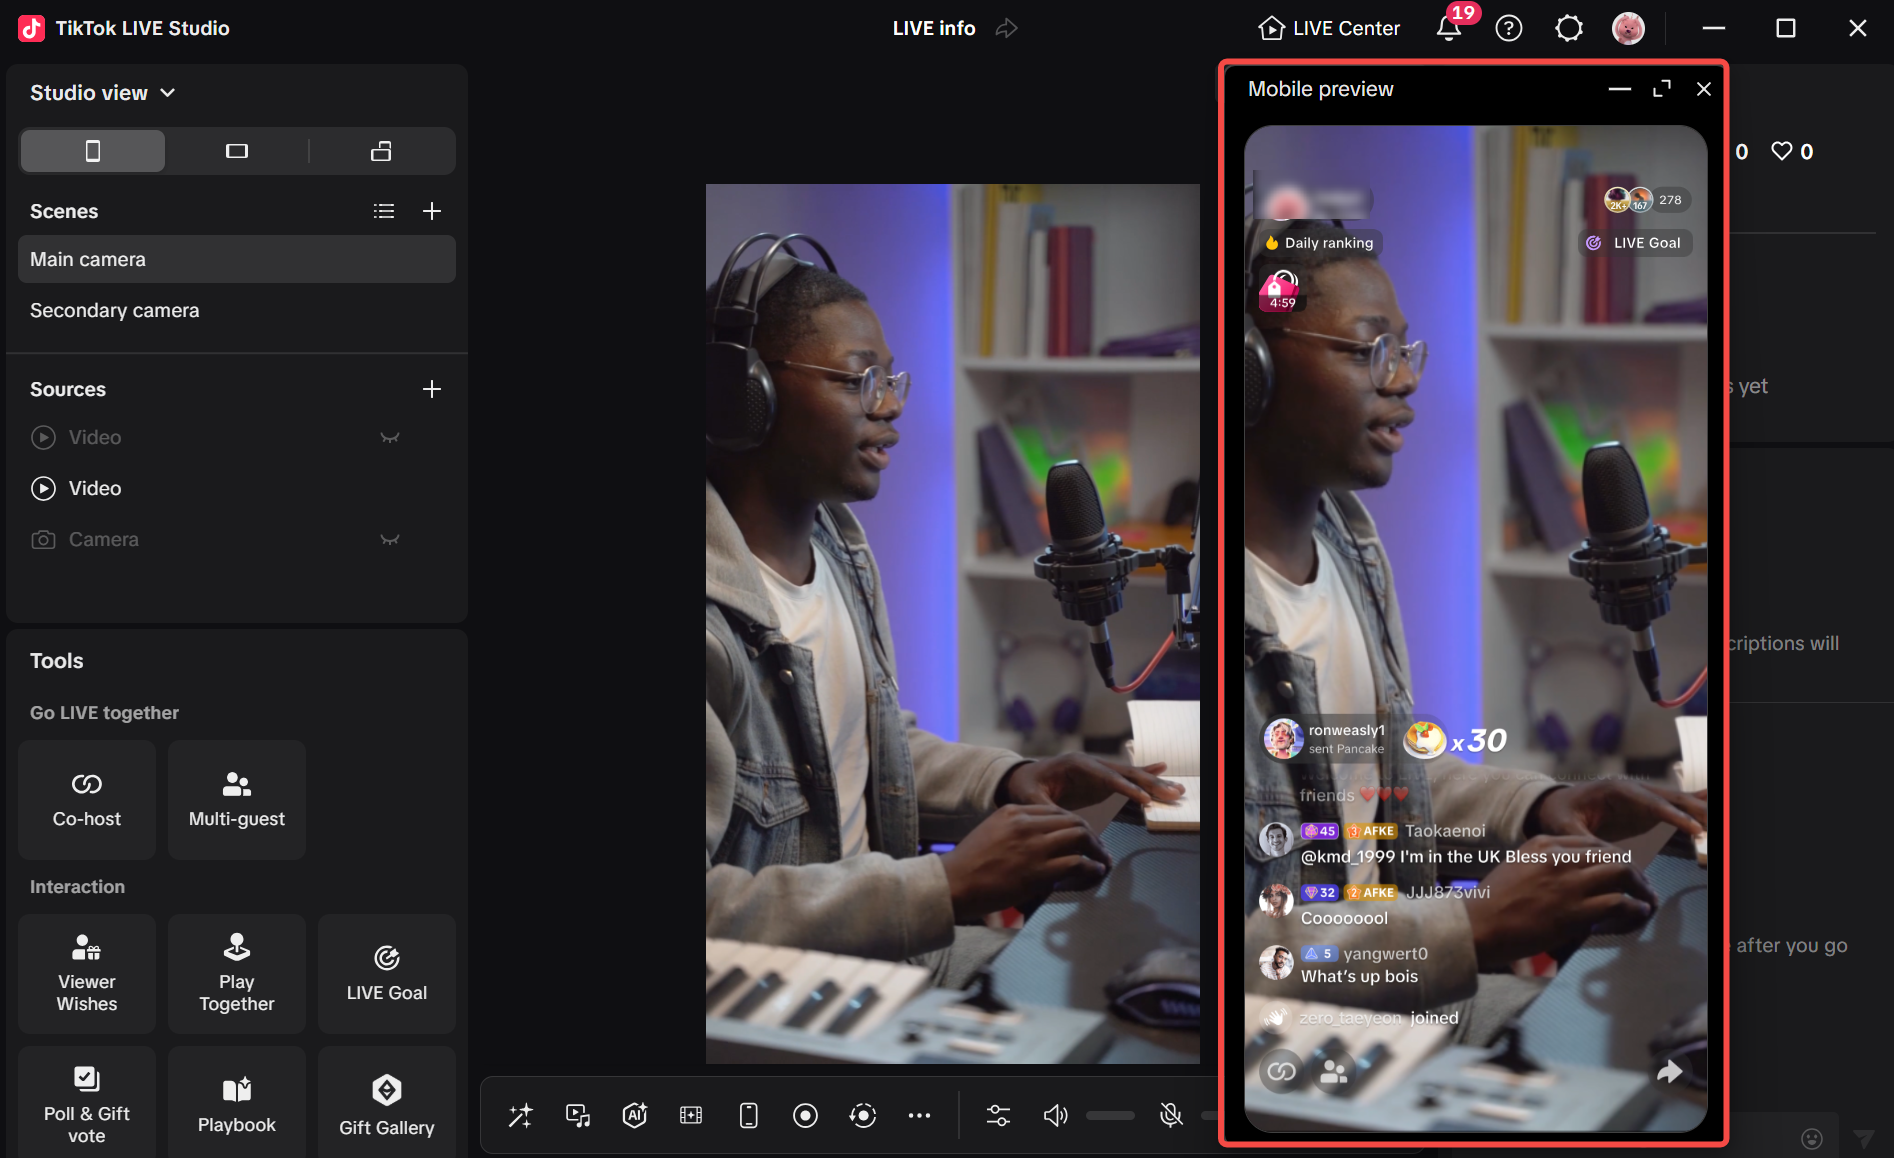
Task: Open the audio mixer controls
Action: pos(997,1116)
